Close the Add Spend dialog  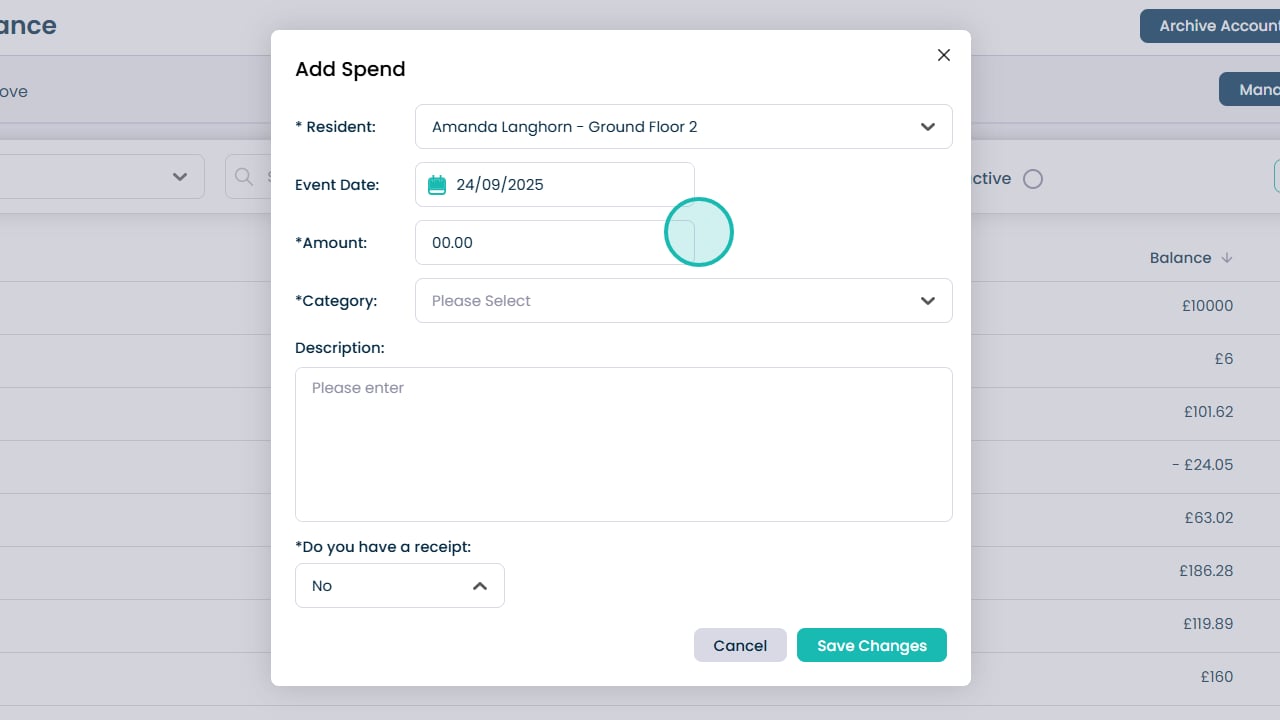click(x=943, y=56)
